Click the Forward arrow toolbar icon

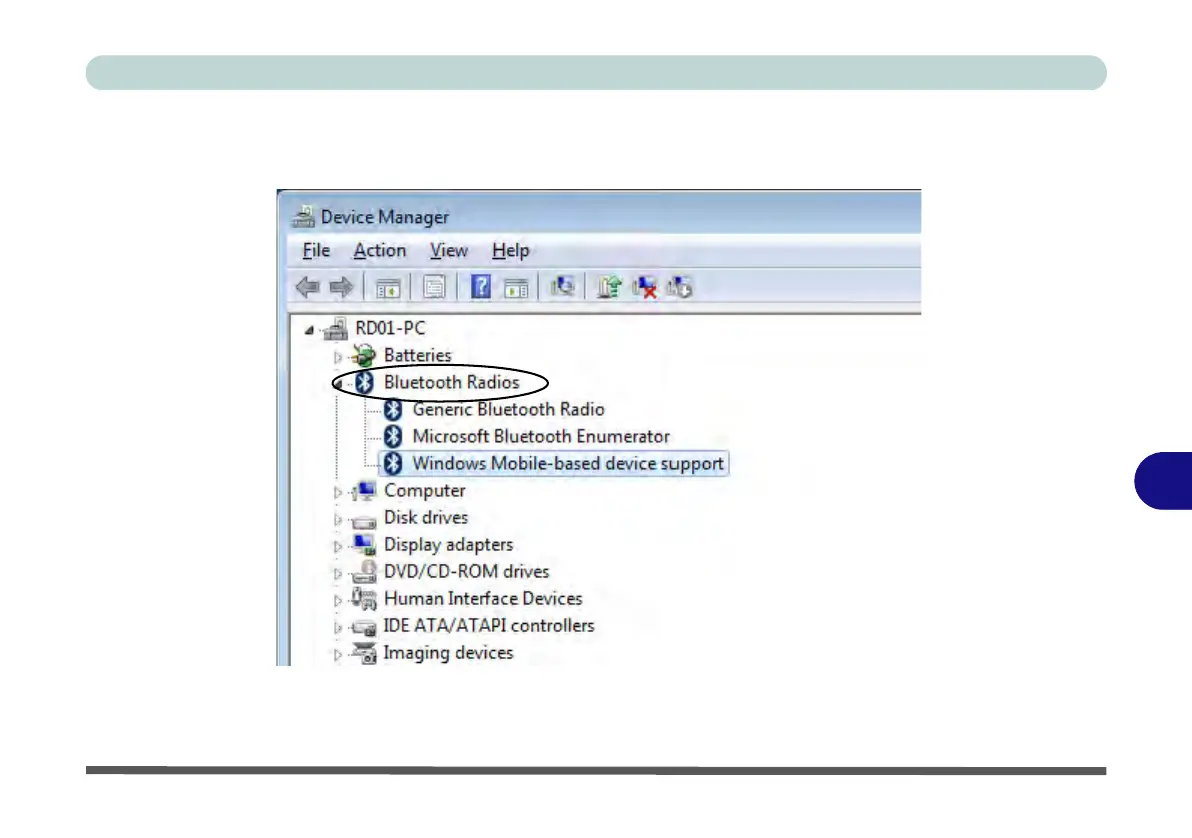click(x=341, y=287)
